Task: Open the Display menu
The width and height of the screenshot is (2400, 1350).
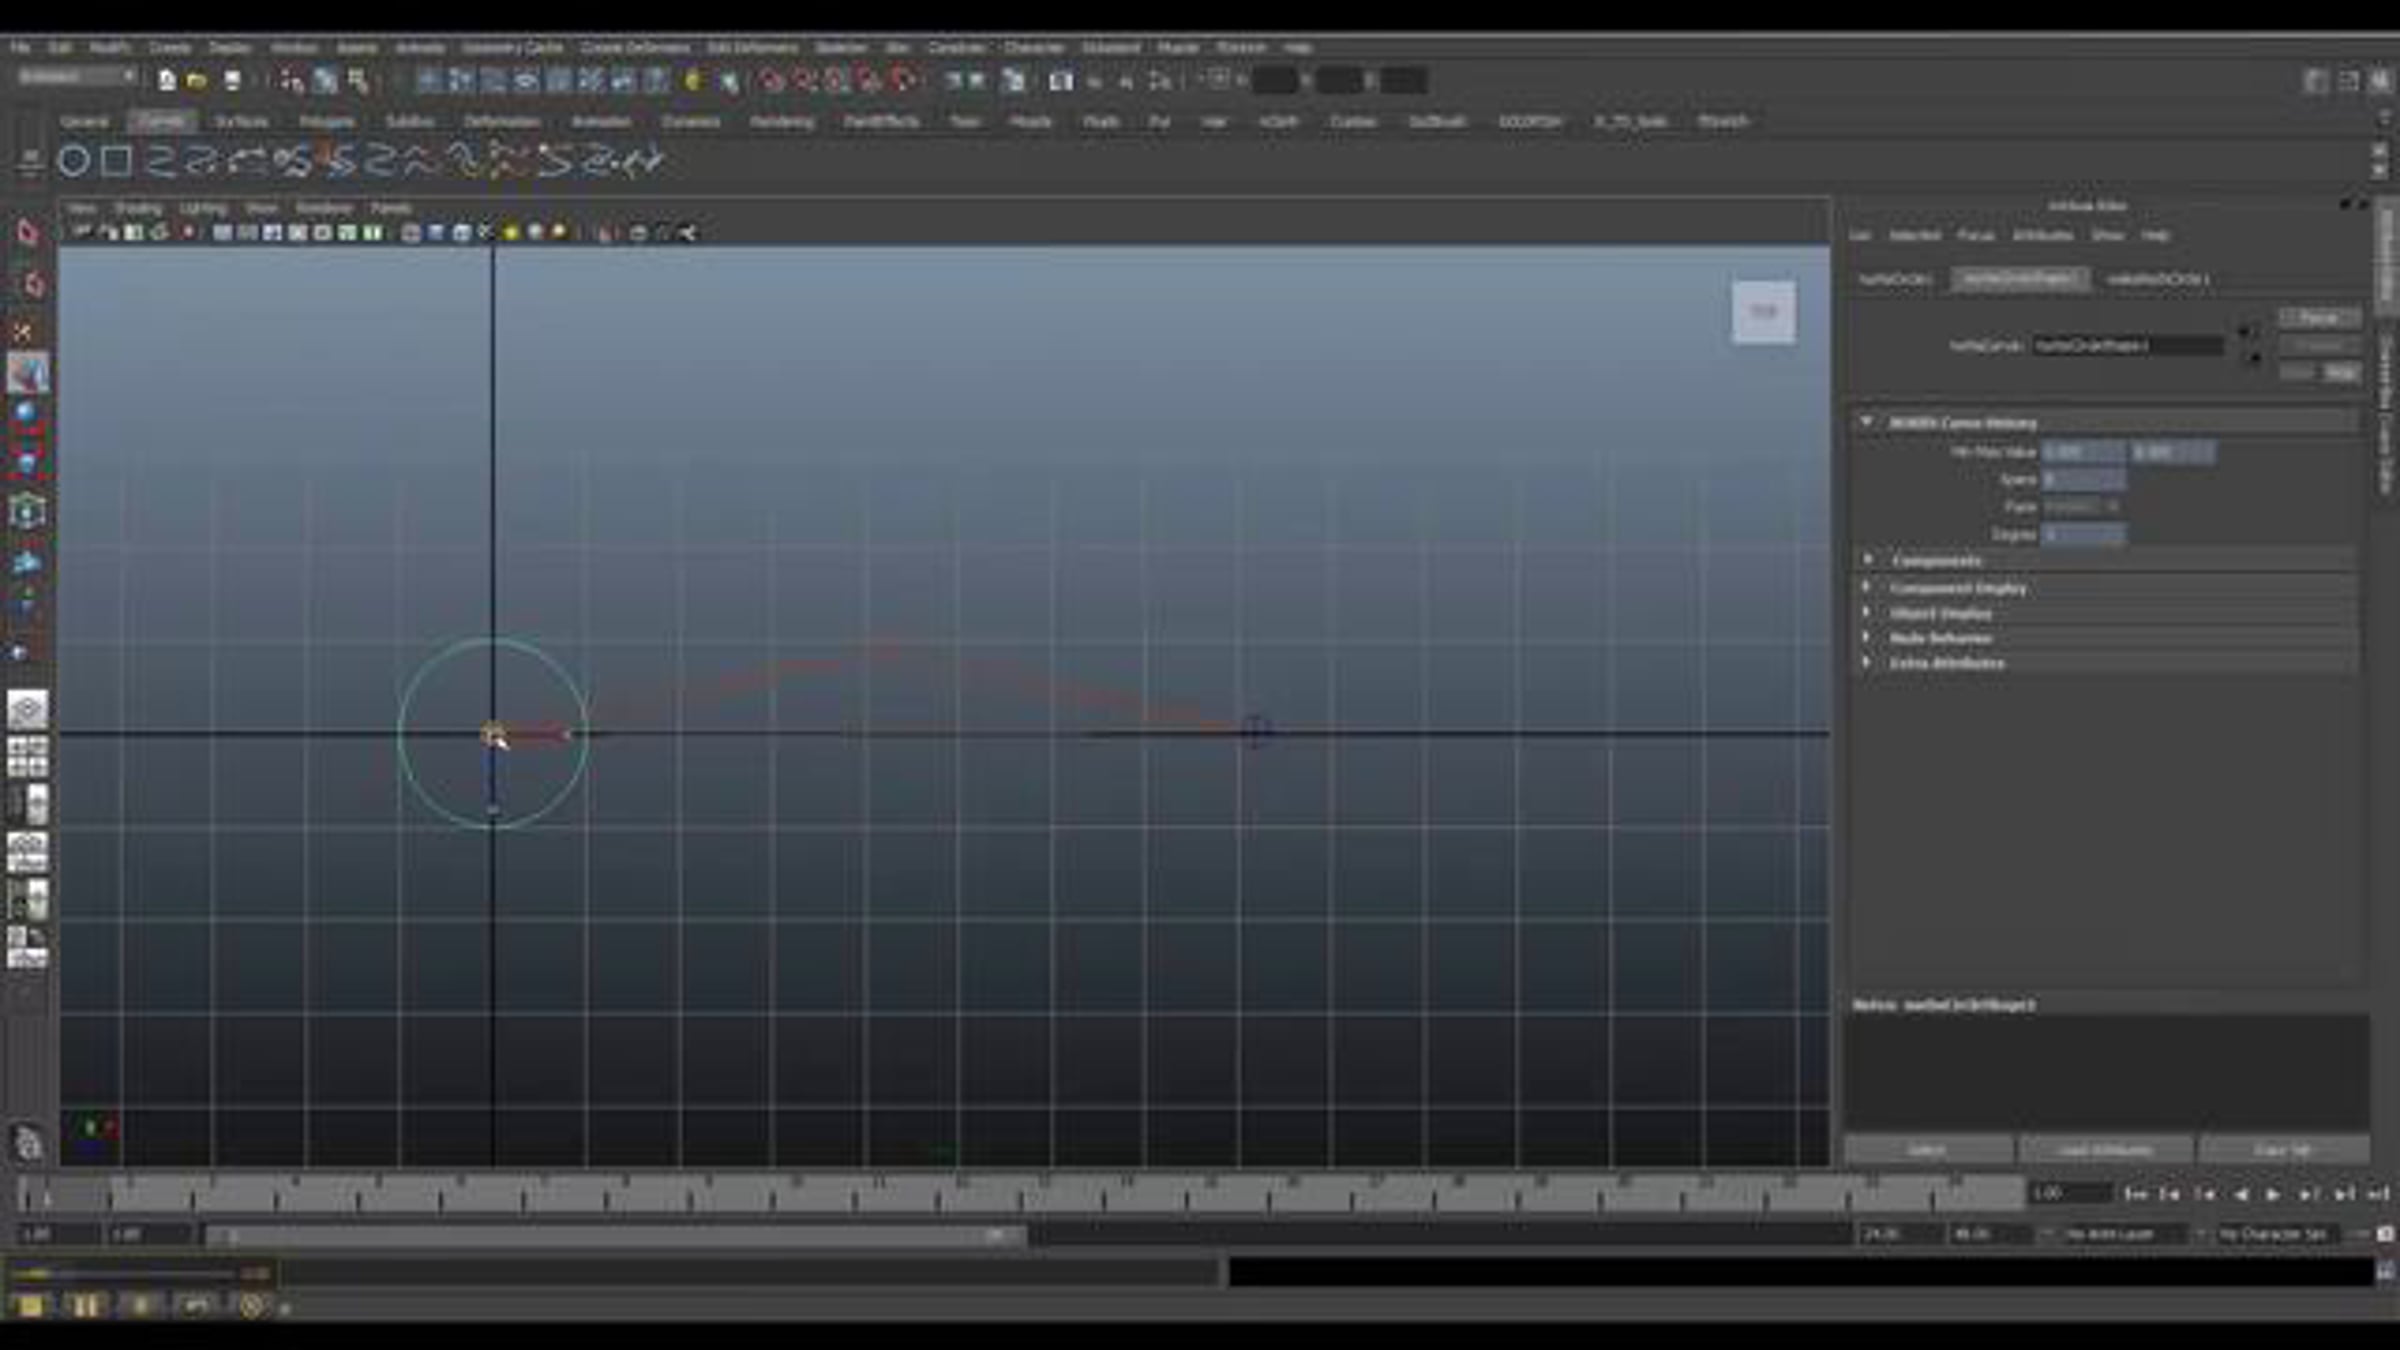Action: [229, 47]
